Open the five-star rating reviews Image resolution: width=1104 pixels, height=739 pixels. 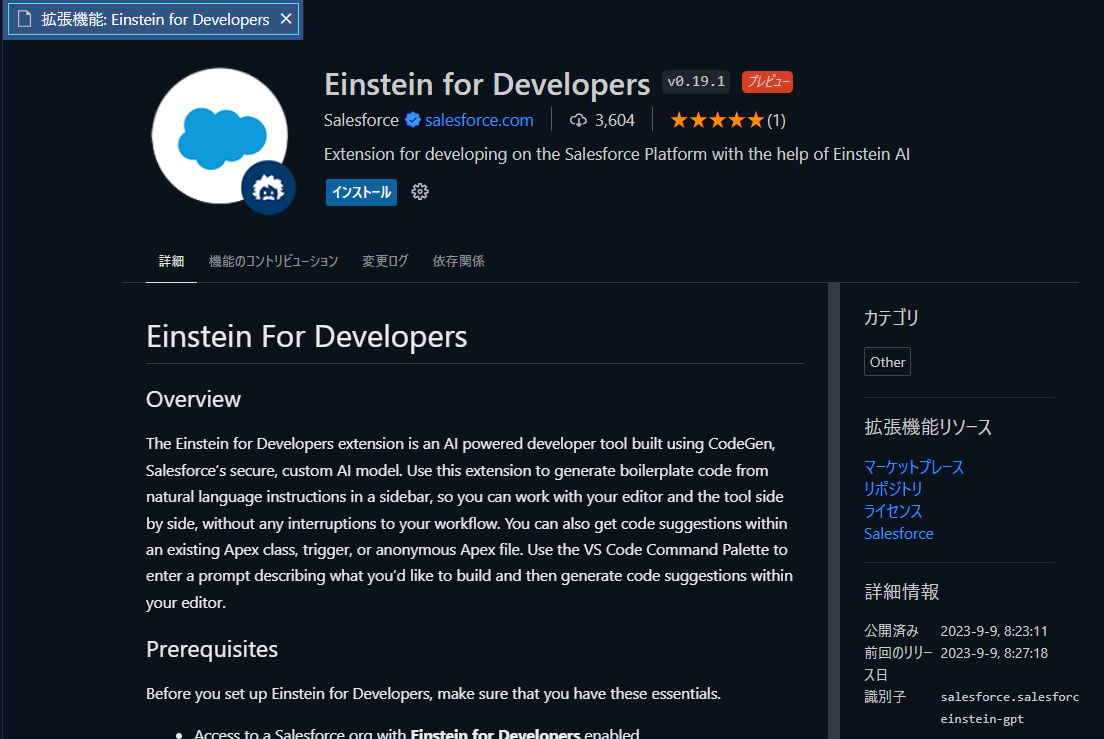(717, 120)
